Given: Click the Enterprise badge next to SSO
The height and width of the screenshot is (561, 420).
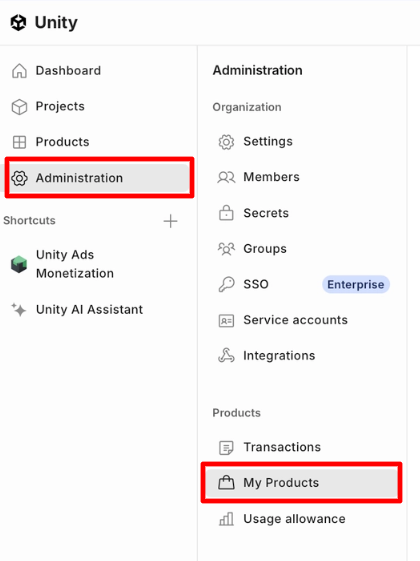Looking at the screenshot, I should pyautogui.click(x=356, y=284).
